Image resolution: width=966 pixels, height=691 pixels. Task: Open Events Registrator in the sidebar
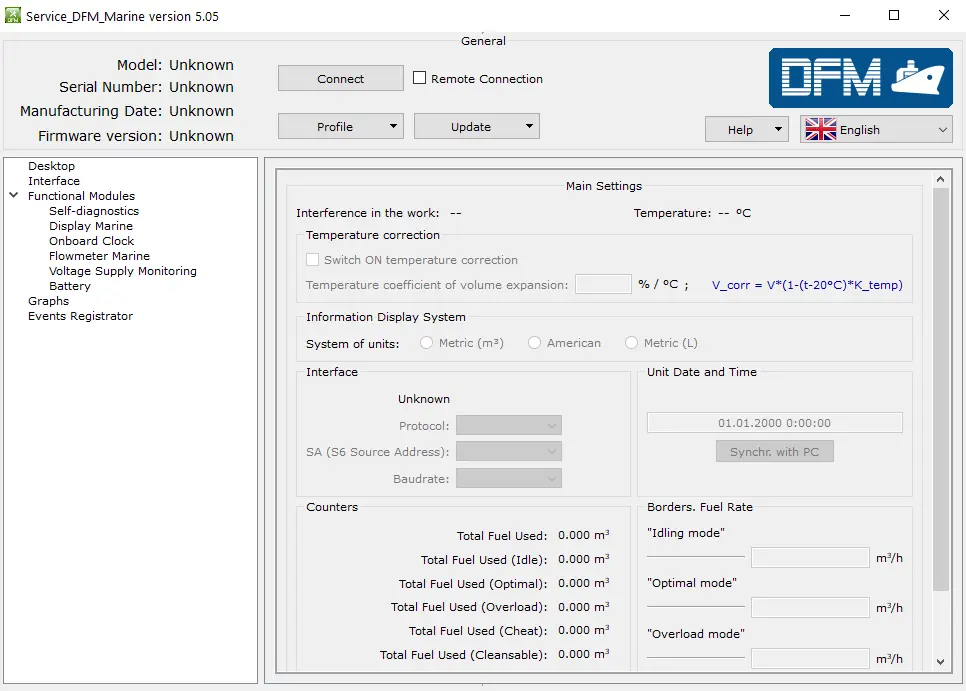80,316
